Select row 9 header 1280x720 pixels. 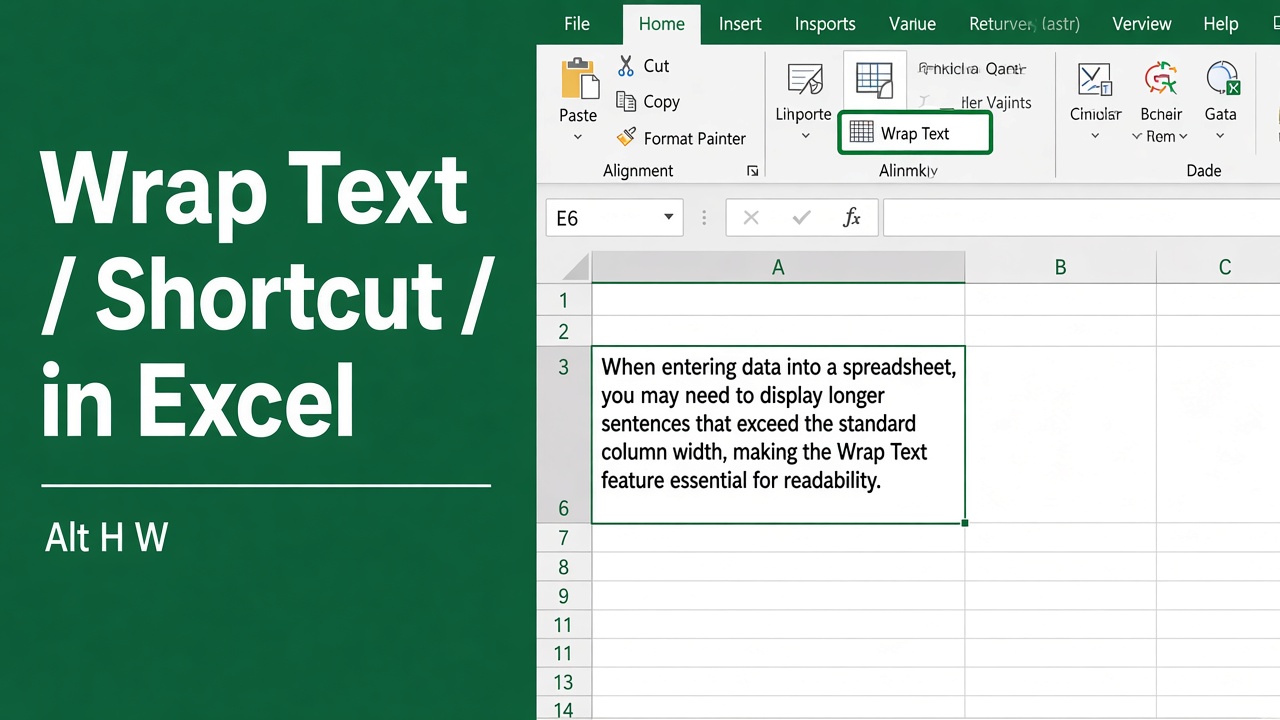[x=564, y=596]
